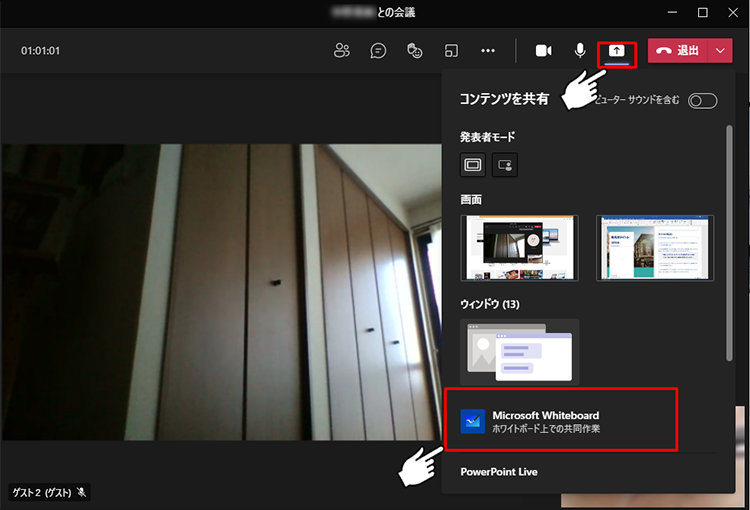Select Microsoft Whiteboard option
The image size is (750, 510).
click(561, 420)
